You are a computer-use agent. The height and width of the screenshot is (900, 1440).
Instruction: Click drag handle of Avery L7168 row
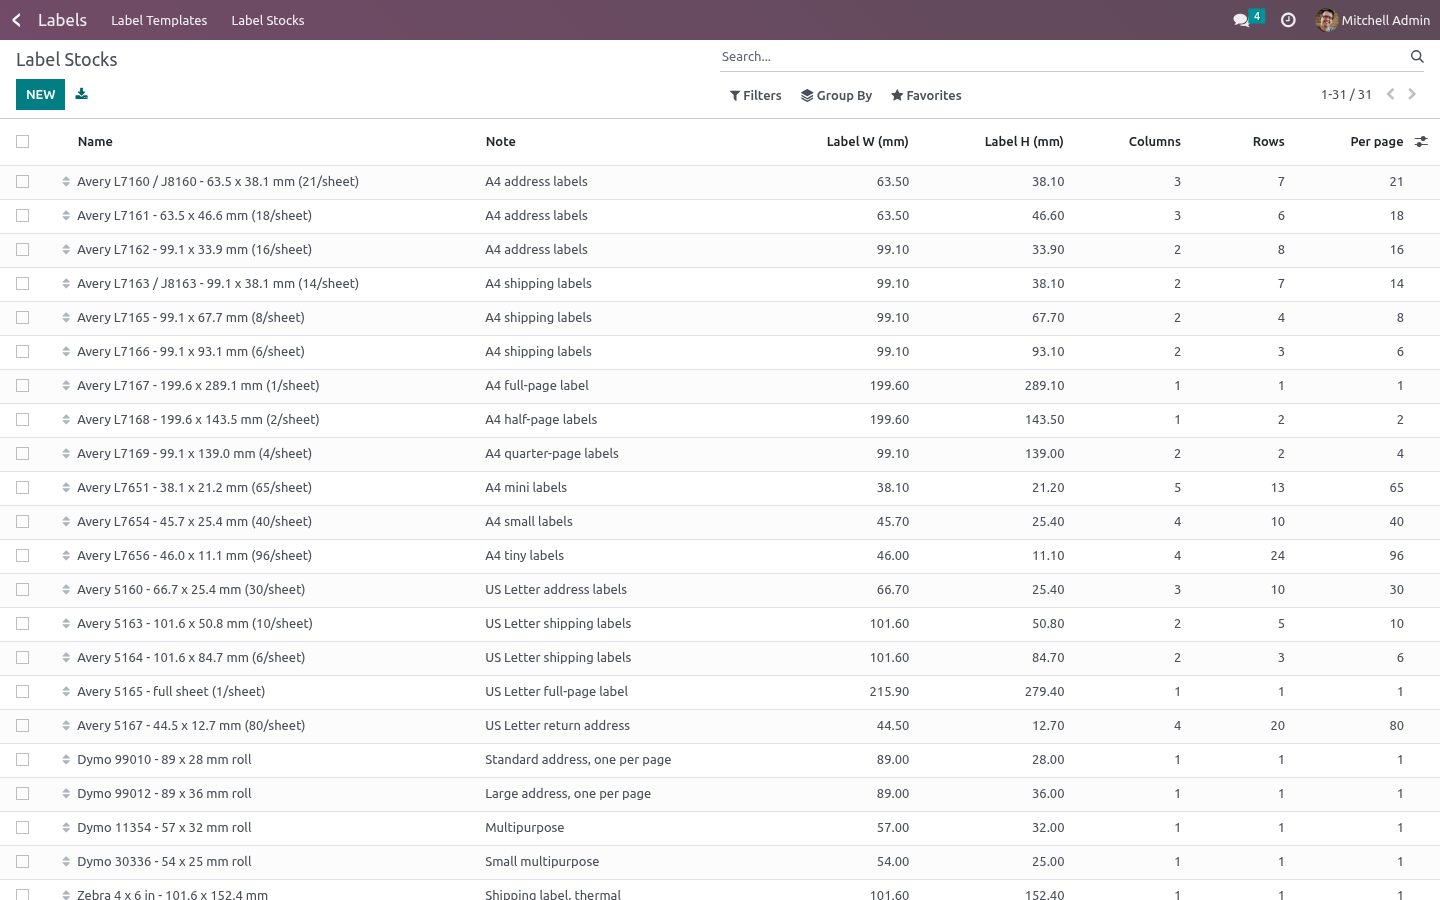66,420
